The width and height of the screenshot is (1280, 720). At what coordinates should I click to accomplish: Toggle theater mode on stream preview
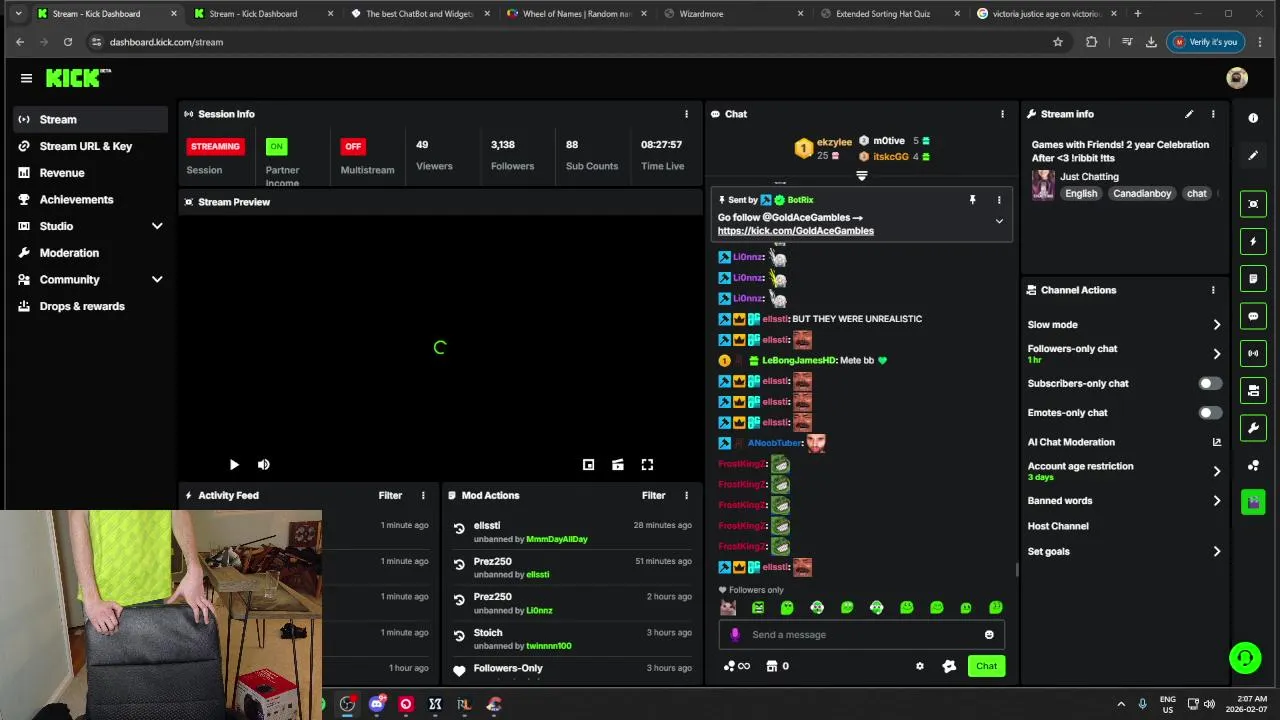click(618, 465)
